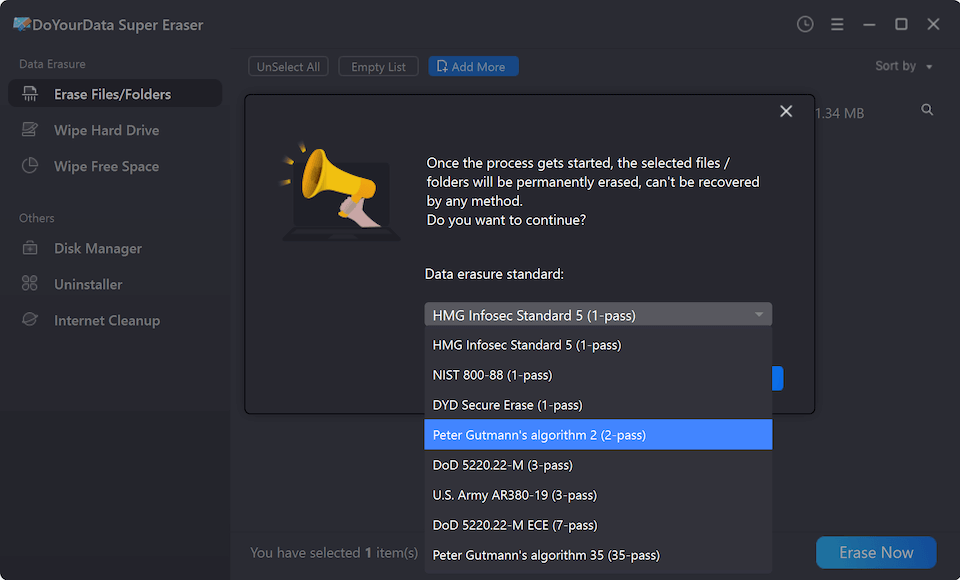Select DoD 5220.22-M (3-pass) option
The image size is (960, 580).
click(598, 465)
